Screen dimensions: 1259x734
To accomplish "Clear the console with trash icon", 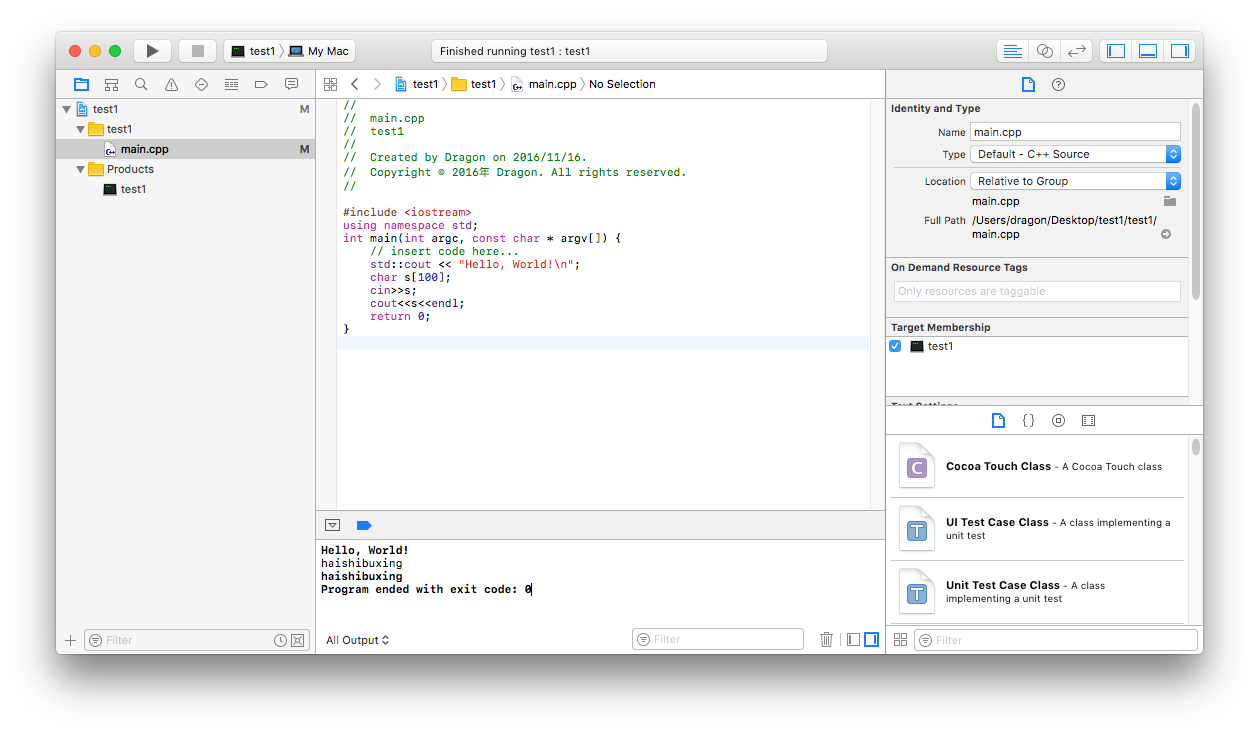I will click(x=826, y=640).
